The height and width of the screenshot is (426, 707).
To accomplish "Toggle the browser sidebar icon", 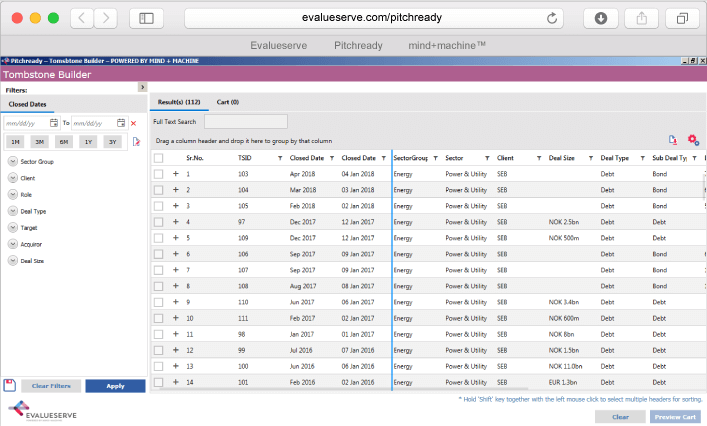I will coord(146,18).
